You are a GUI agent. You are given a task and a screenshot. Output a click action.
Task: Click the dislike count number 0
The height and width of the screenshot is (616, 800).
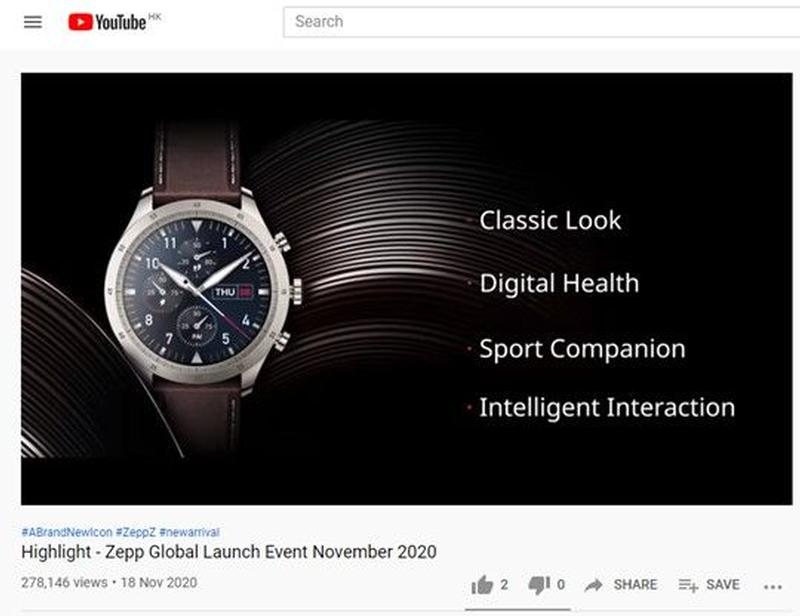point(561,585)
